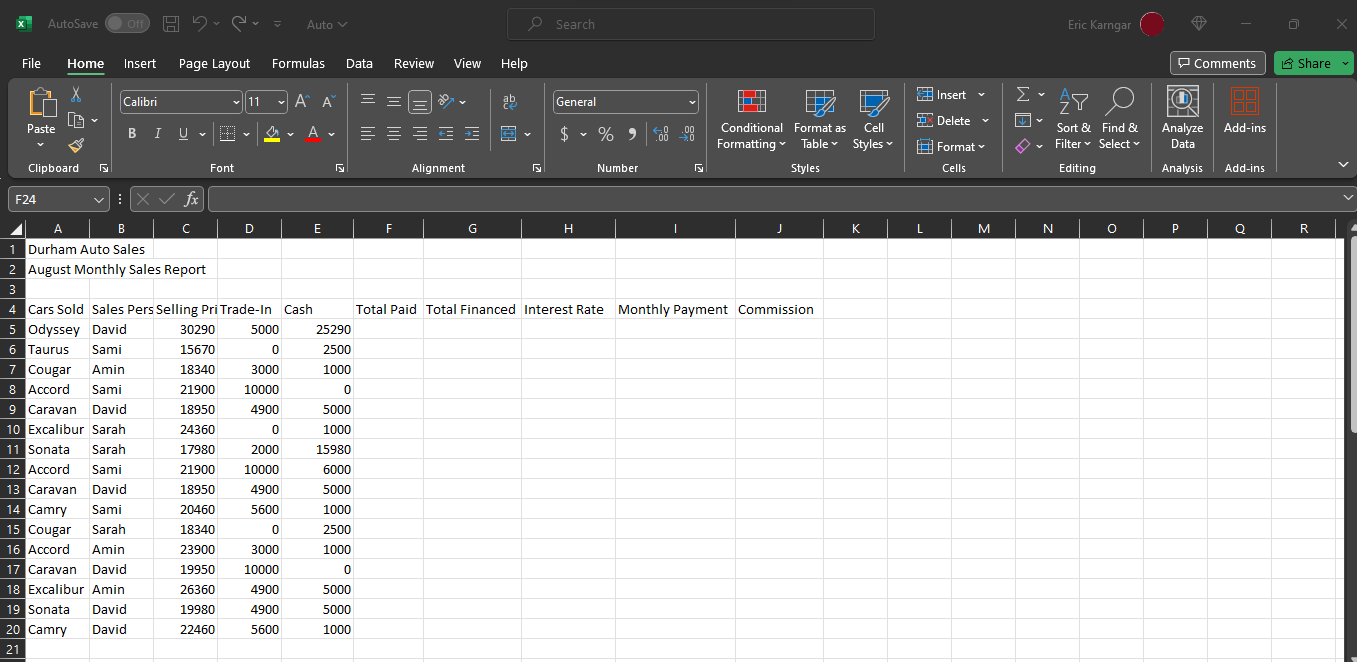The image size is (1357, 662).
Task: Click Wrap Text in the Alignment group
Action: tap(510, 101)
